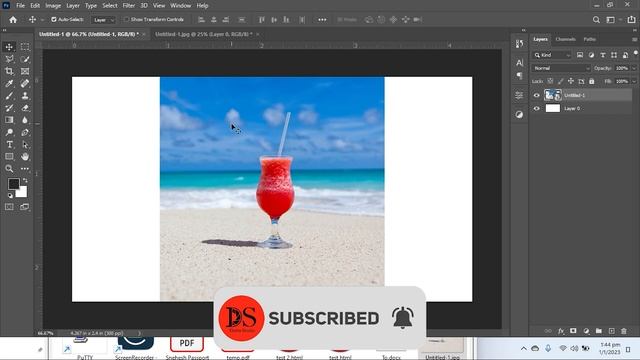The height and width of the screenshot is (360, 640).
Task: Select the Move tool
Action: tap(9, 47)
